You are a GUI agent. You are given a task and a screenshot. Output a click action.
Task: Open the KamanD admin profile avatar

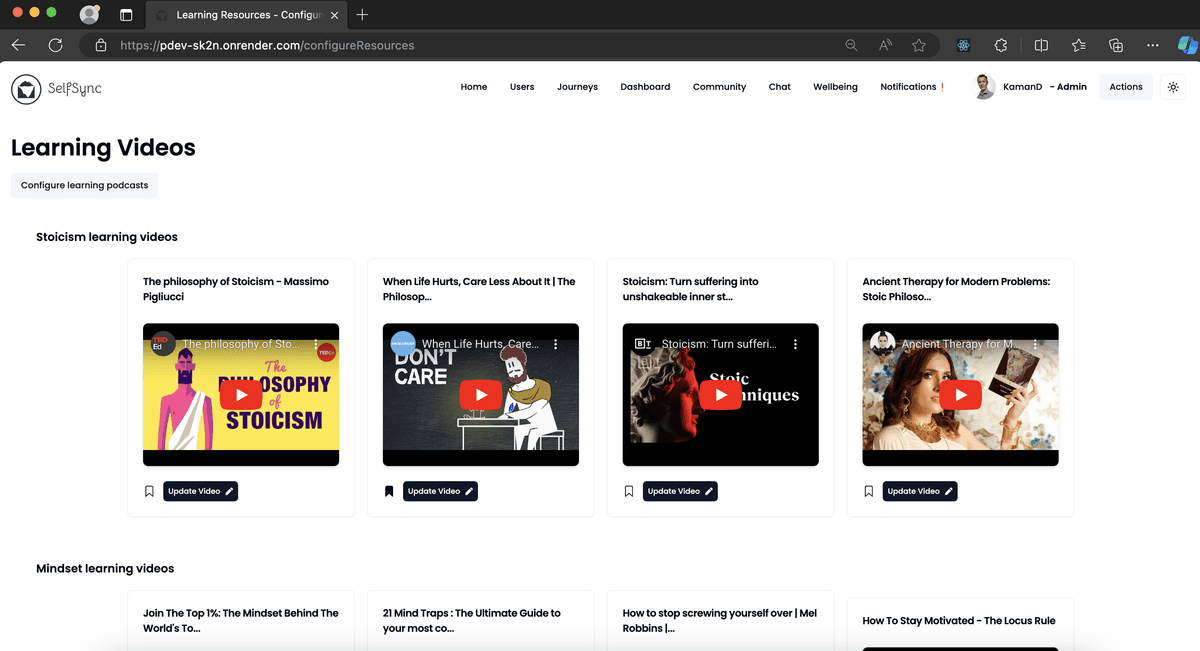coord(985,87)
